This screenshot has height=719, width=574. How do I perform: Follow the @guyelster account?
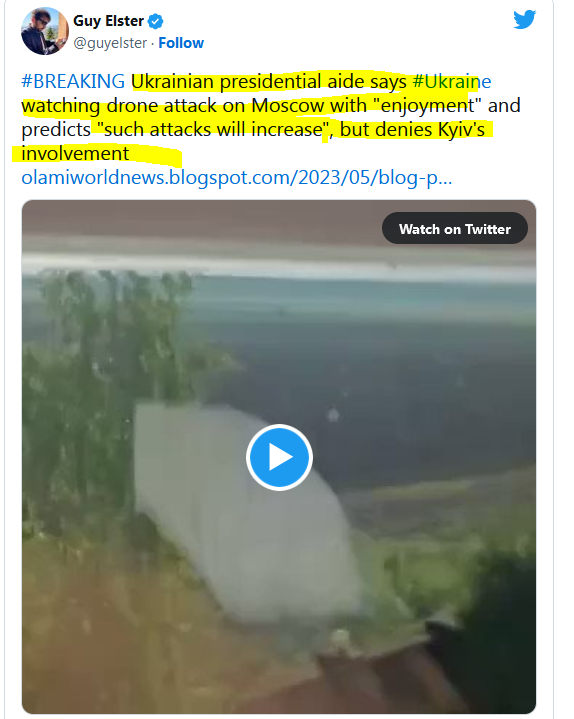click(181, 43)
